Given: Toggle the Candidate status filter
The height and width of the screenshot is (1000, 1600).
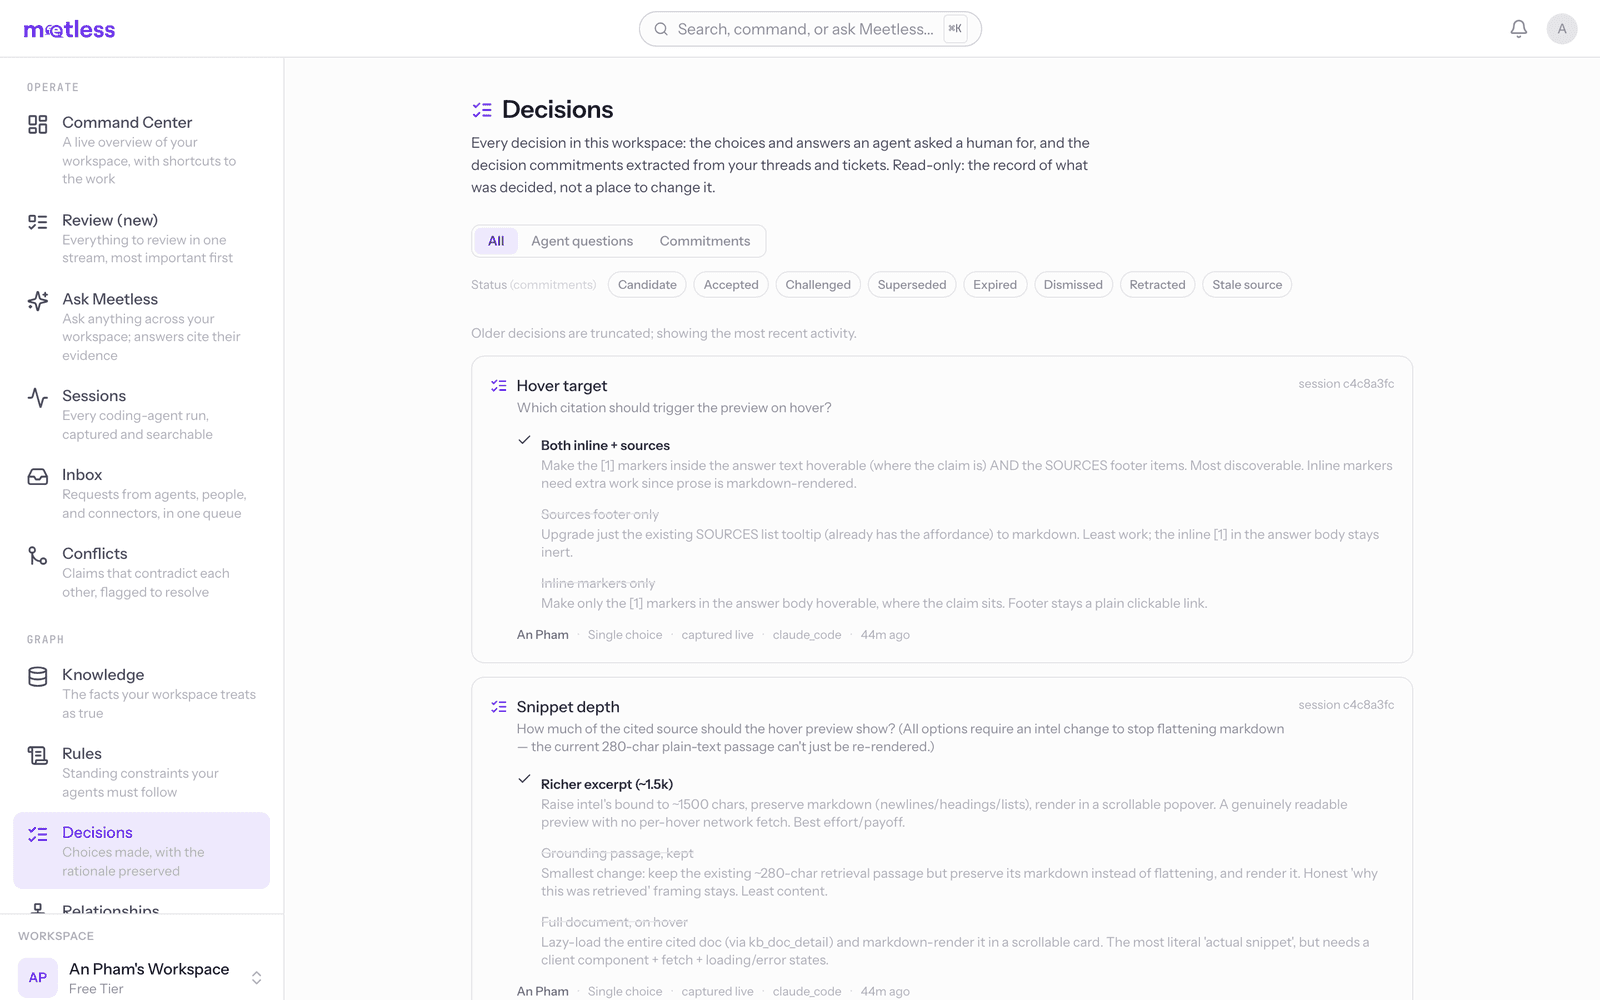Looking at the screenshot, I should 647,285.
